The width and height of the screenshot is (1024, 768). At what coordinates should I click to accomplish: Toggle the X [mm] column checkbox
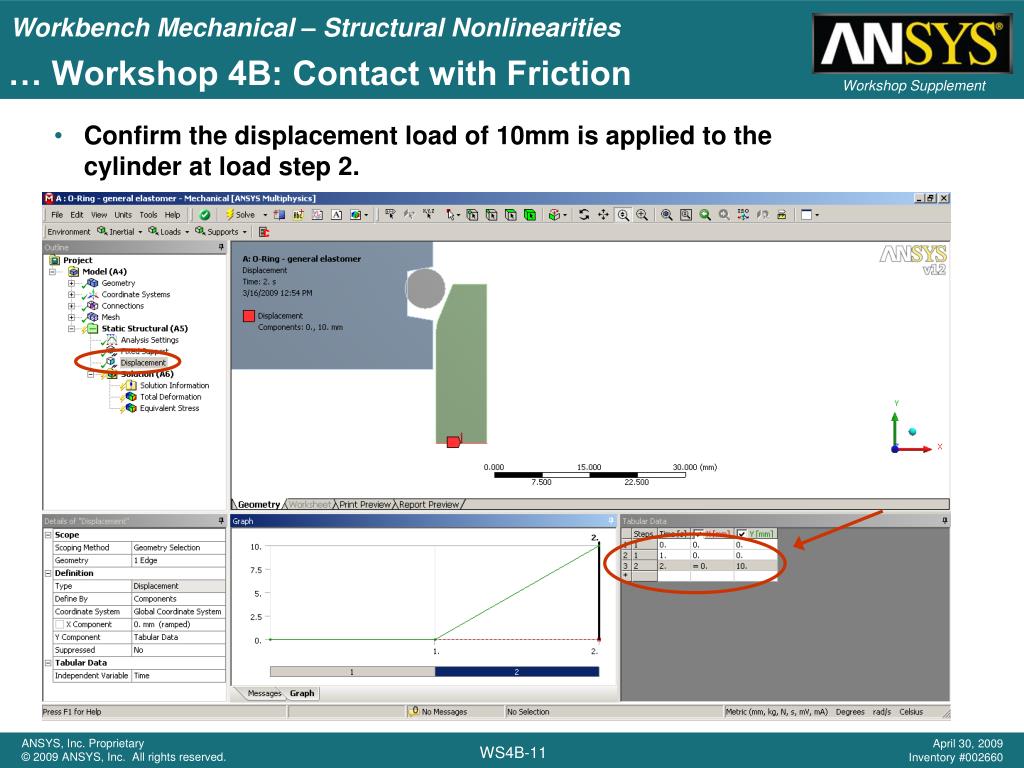[699, 534]
